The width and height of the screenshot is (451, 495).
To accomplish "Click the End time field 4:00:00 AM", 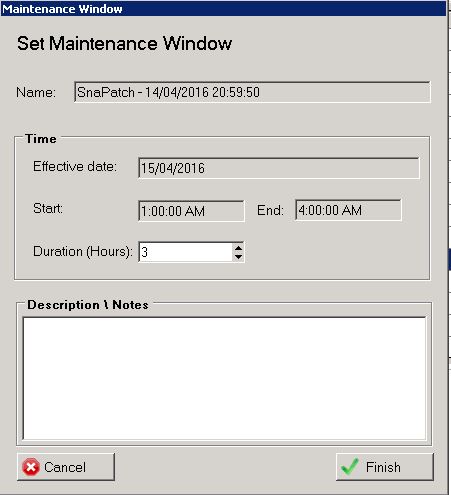I will coord(348,210).
